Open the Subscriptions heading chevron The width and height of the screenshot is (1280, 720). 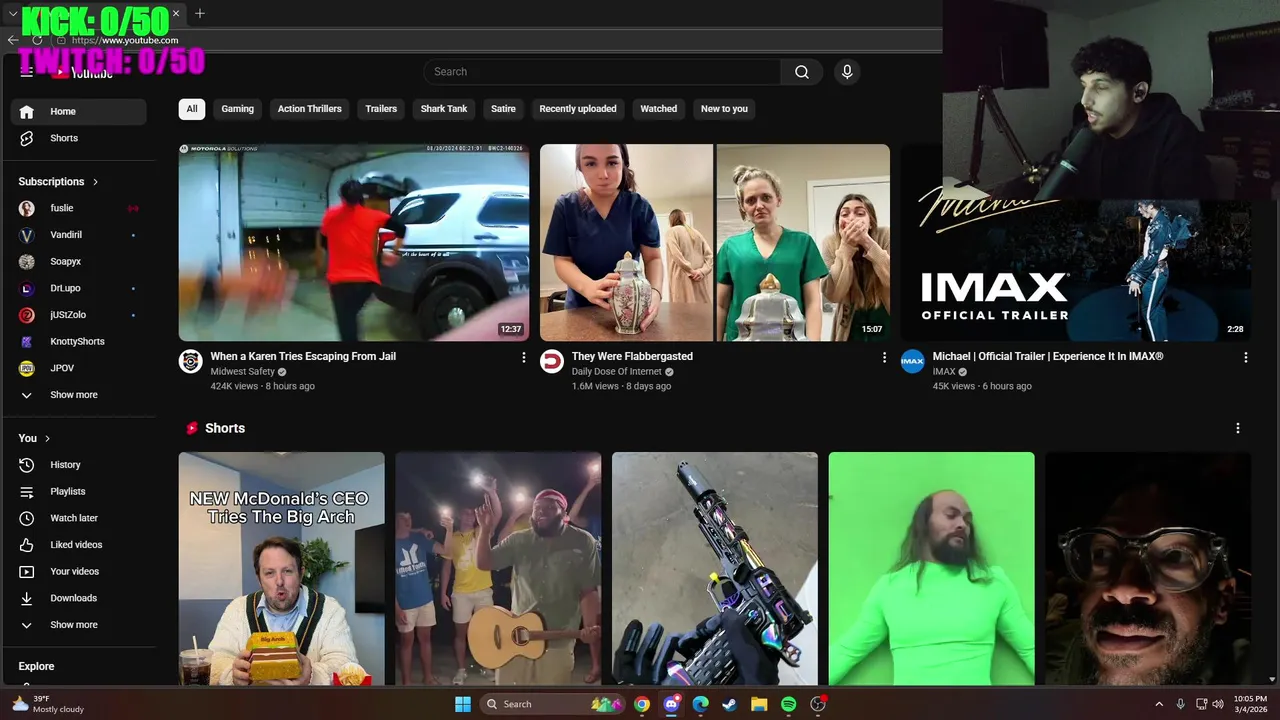[96, 182]
